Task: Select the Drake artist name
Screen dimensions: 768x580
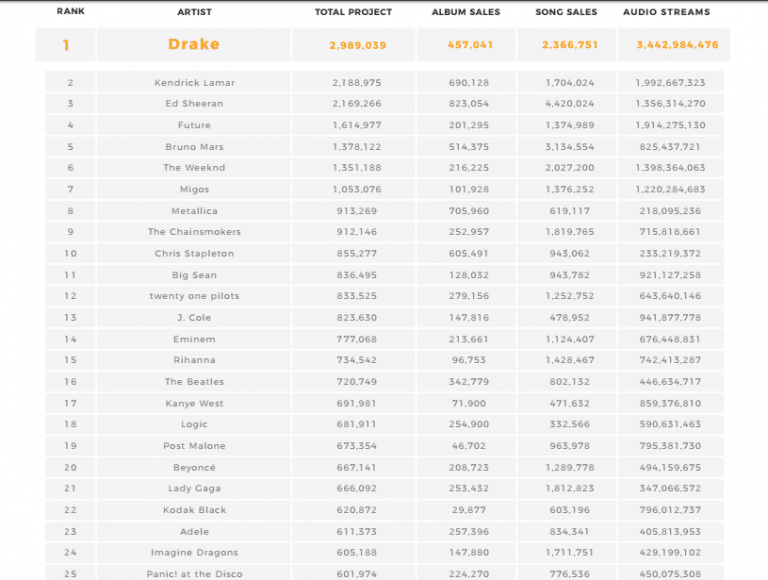Action: click(x=194, y=44)
